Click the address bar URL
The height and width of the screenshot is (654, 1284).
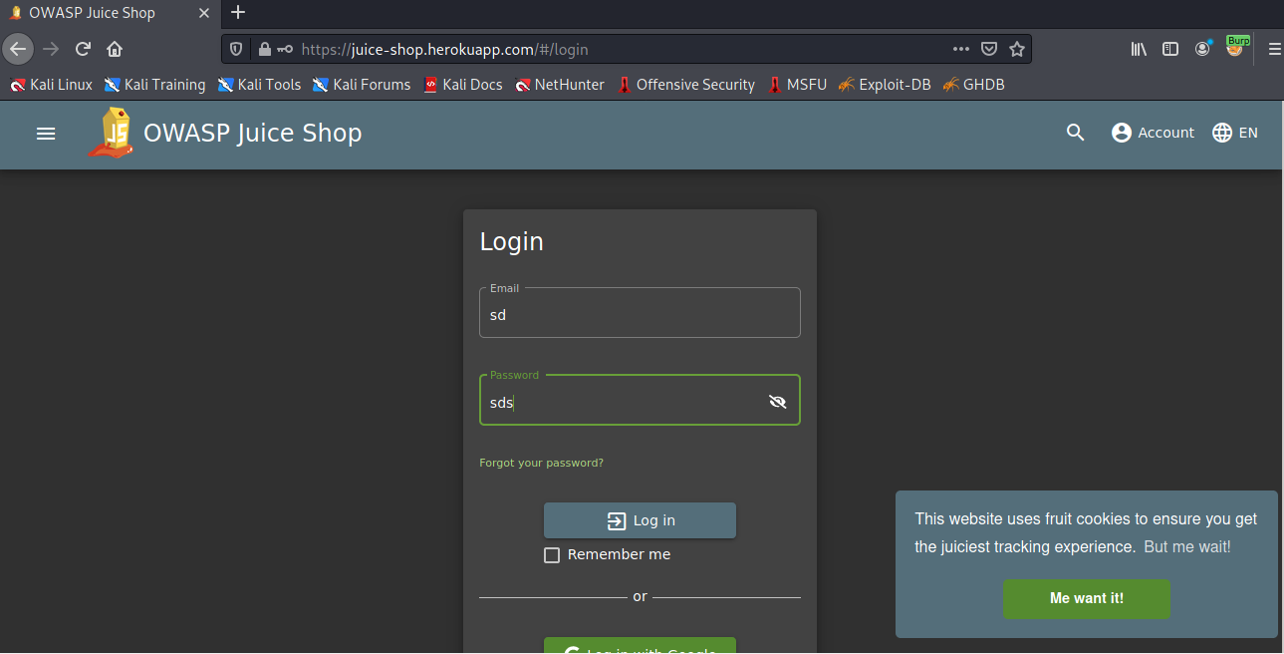coord(444,49)
